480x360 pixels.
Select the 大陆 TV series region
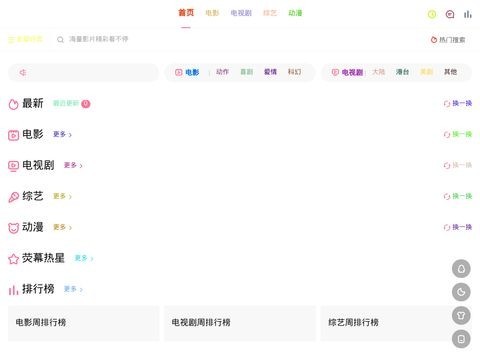[379, 72]
